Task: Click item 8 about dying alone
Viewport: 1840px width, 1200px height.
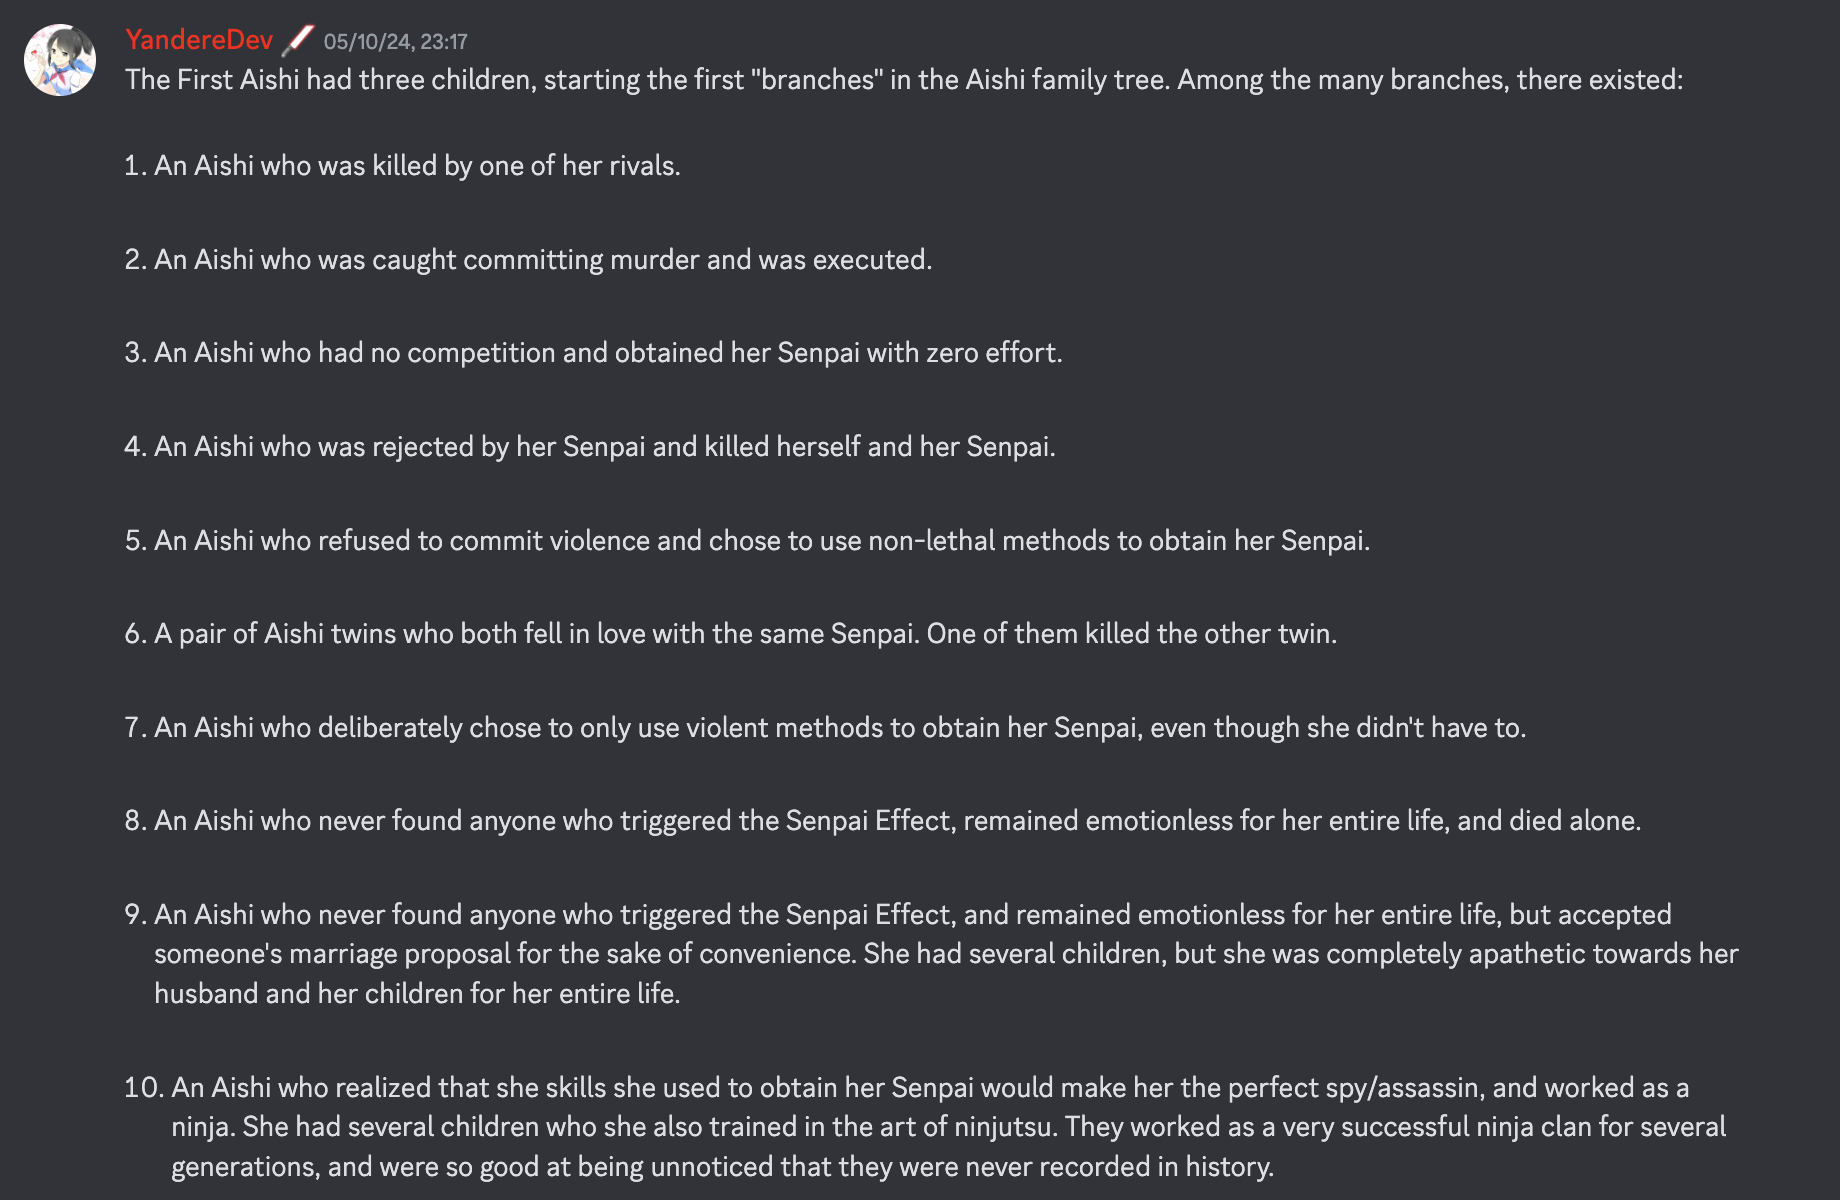Action: coord(883,821)
